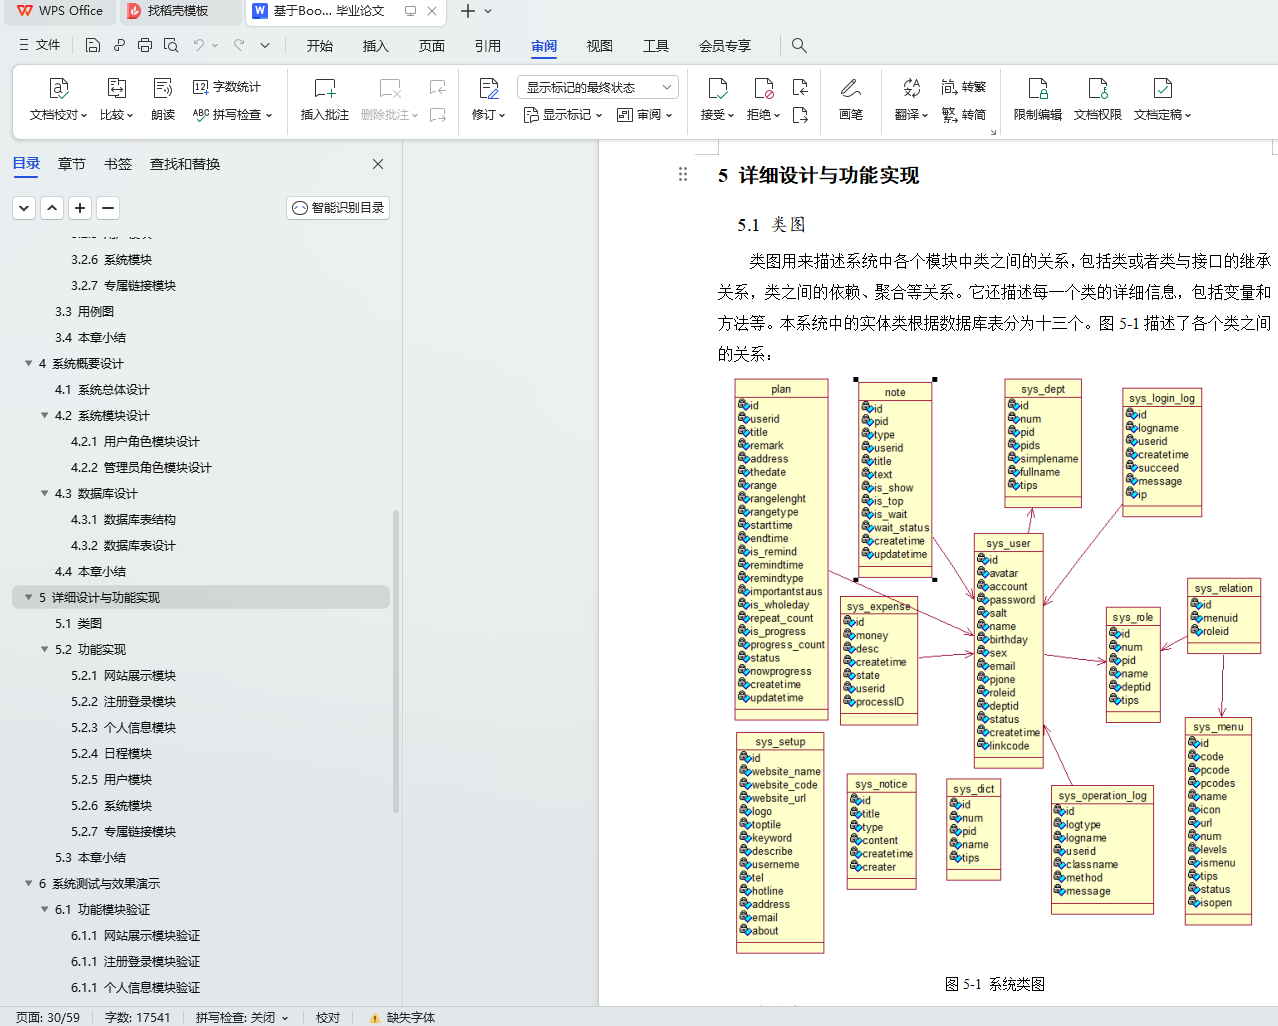Screen dimensions: 1278x1026
Task: Click the 拒绝 reject changes icon
Action: coord(764,88)
